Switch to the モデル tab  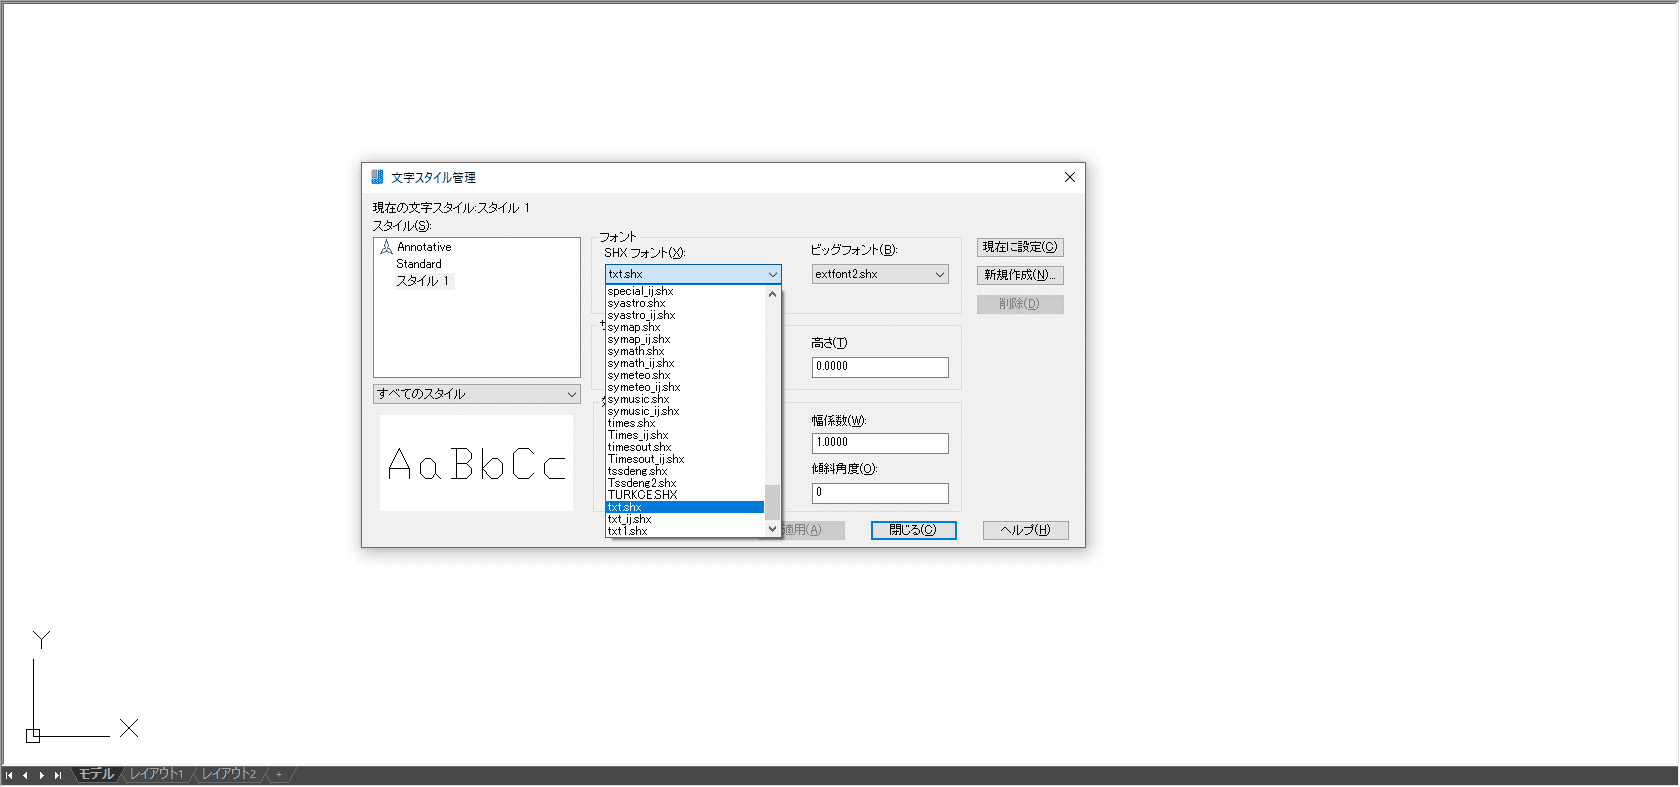[96, 774]
